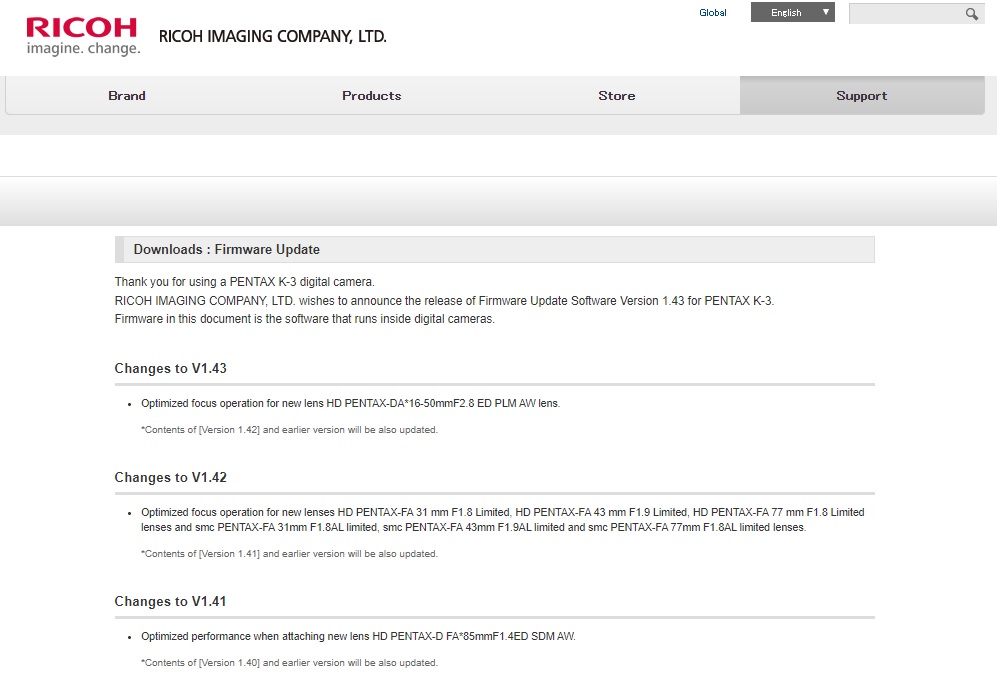Open the Products menu
The height and width of the screenshot is (690, 997).
click(x=372, y=95)
